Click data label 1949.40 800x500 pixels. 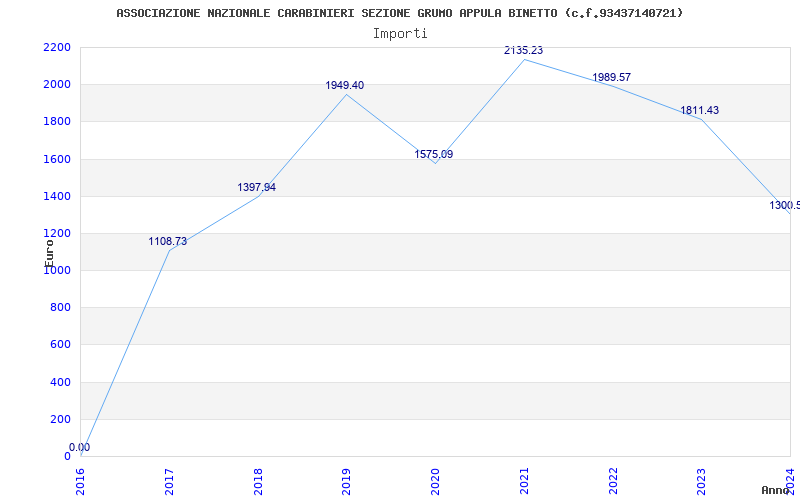click(345, 85)
